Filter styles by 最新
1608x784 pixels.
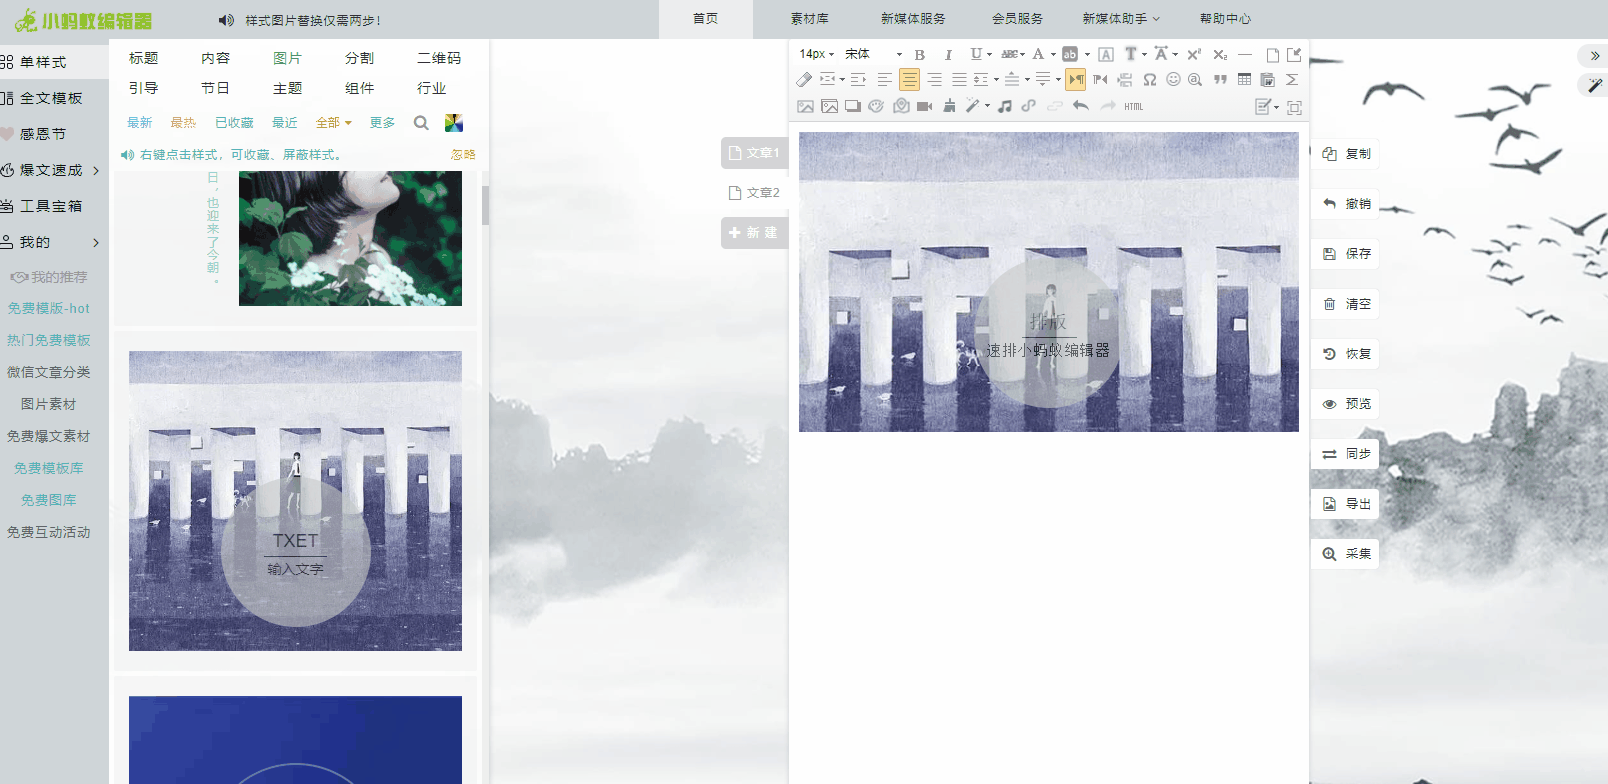pos(140,123)
